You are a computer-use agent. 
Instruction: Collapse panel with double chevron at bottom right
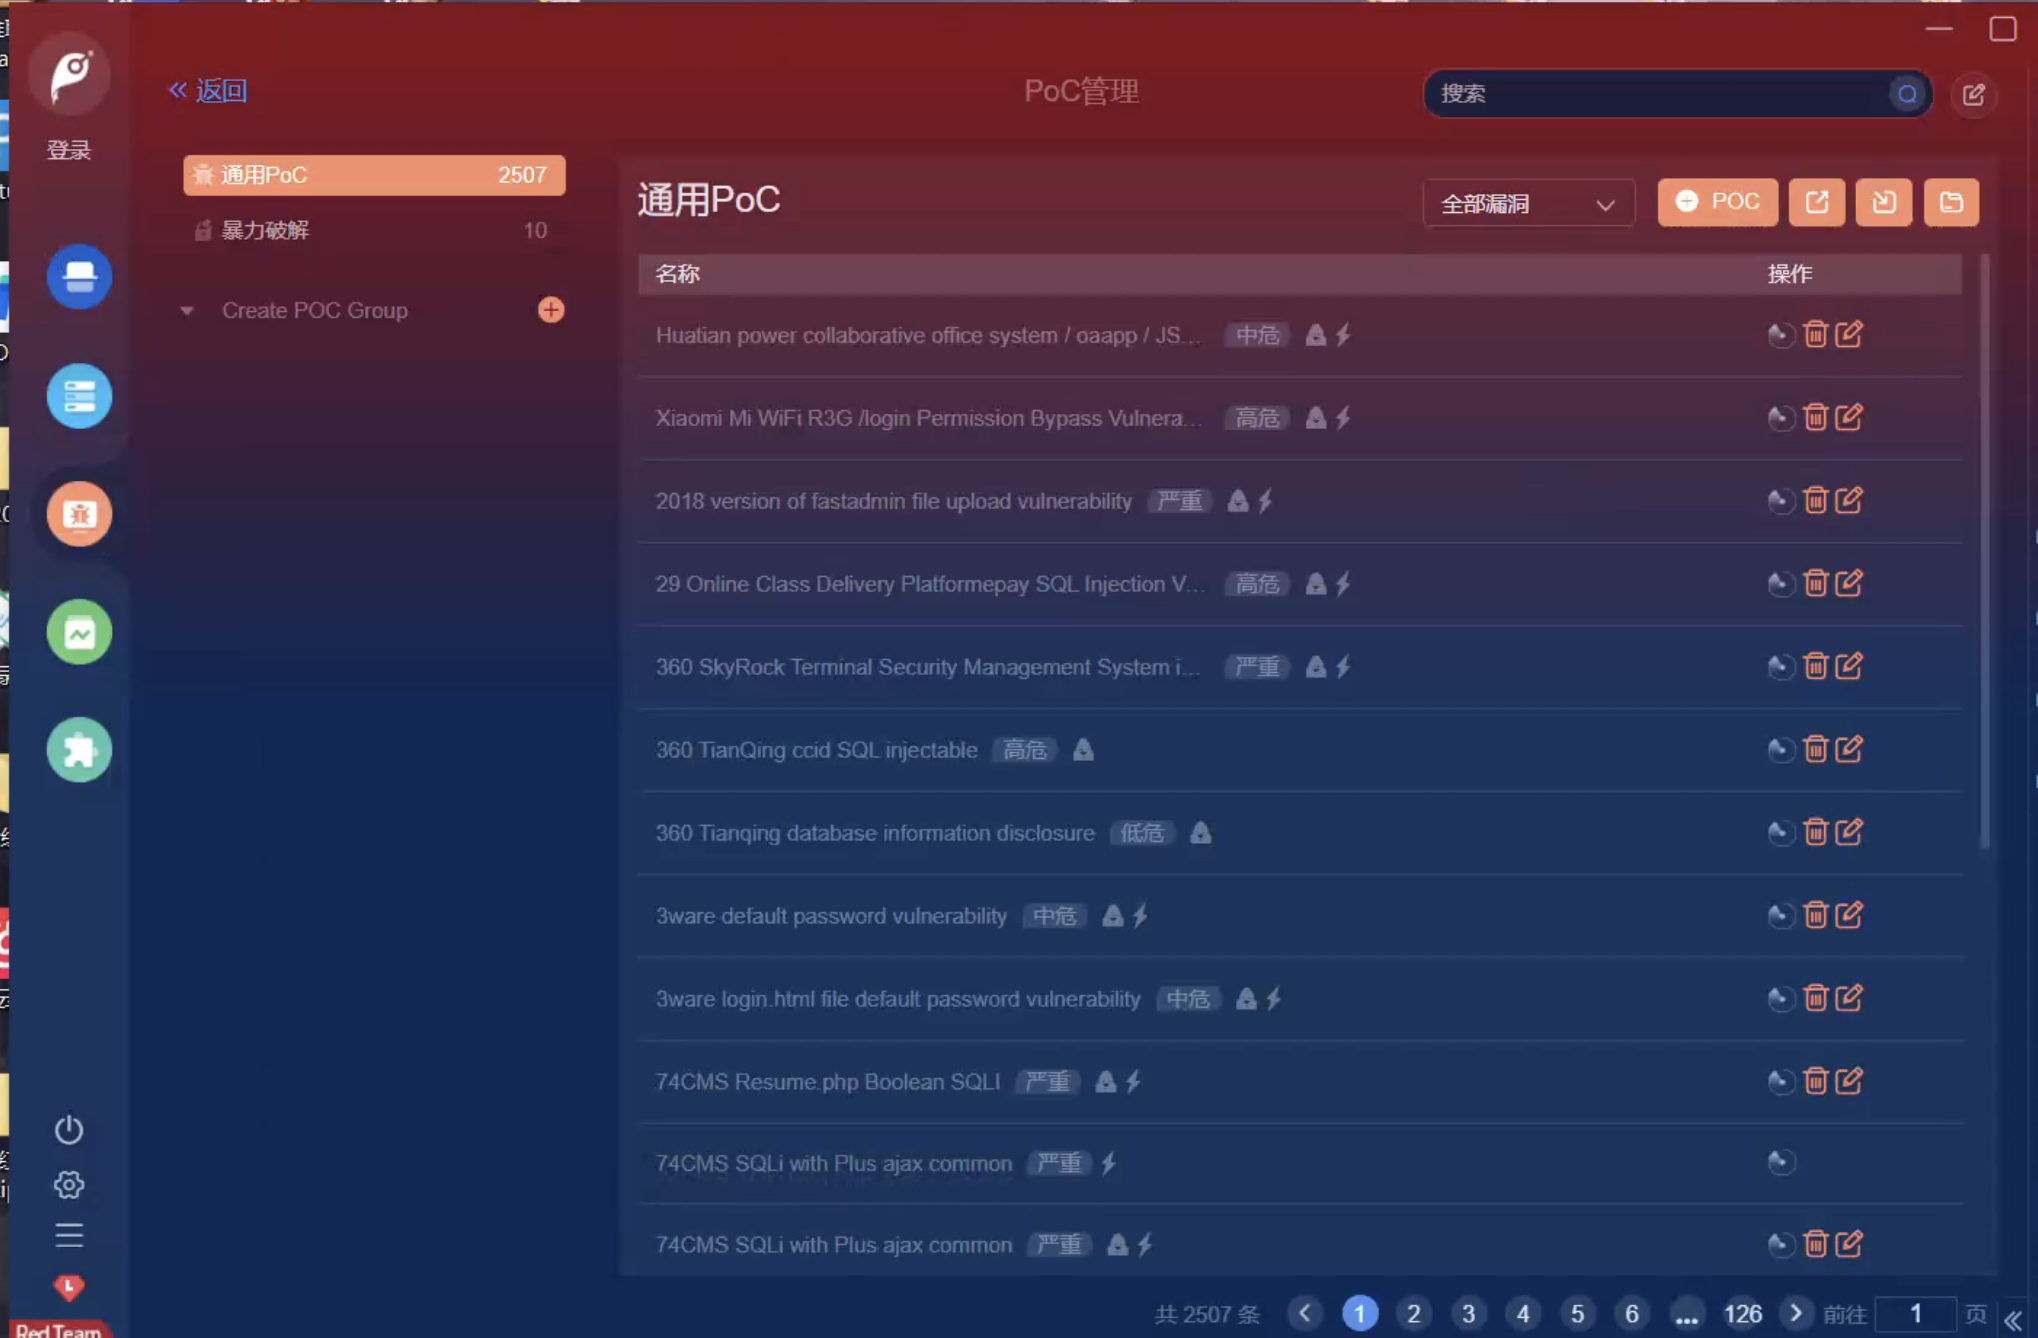click(x=2012, y=1320)
